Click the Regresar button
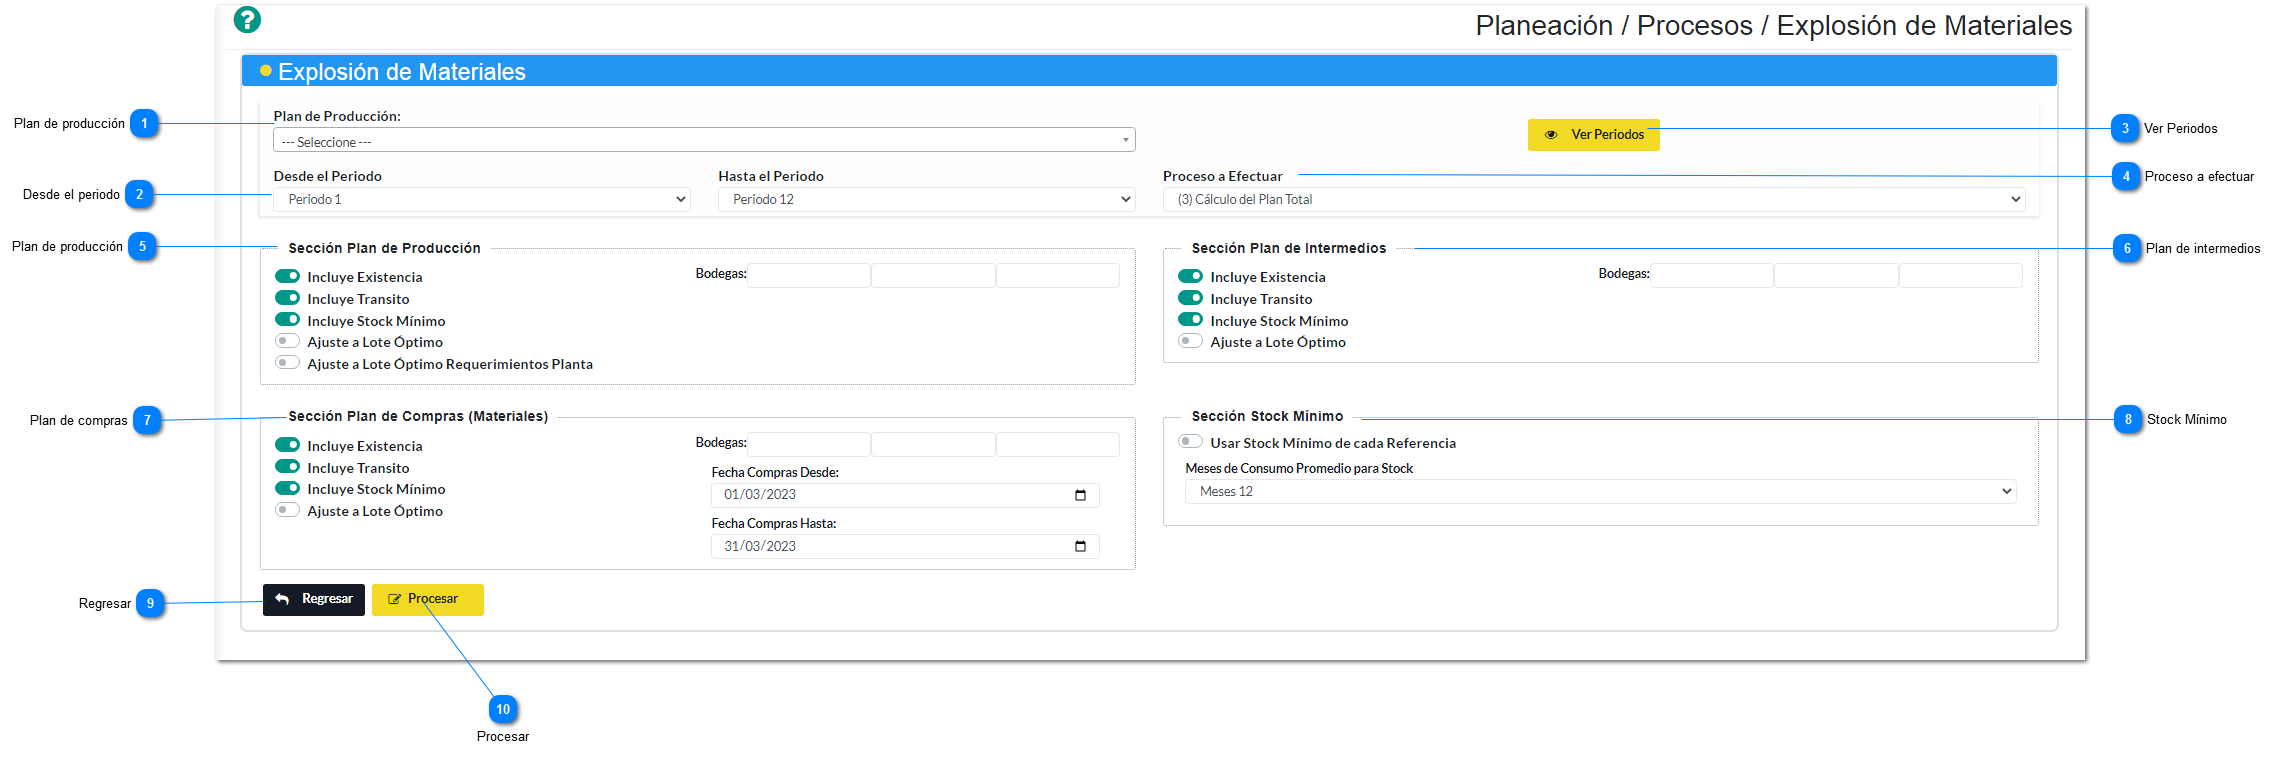Screen dimensions: 2277x760 click(x=314, y=599)
